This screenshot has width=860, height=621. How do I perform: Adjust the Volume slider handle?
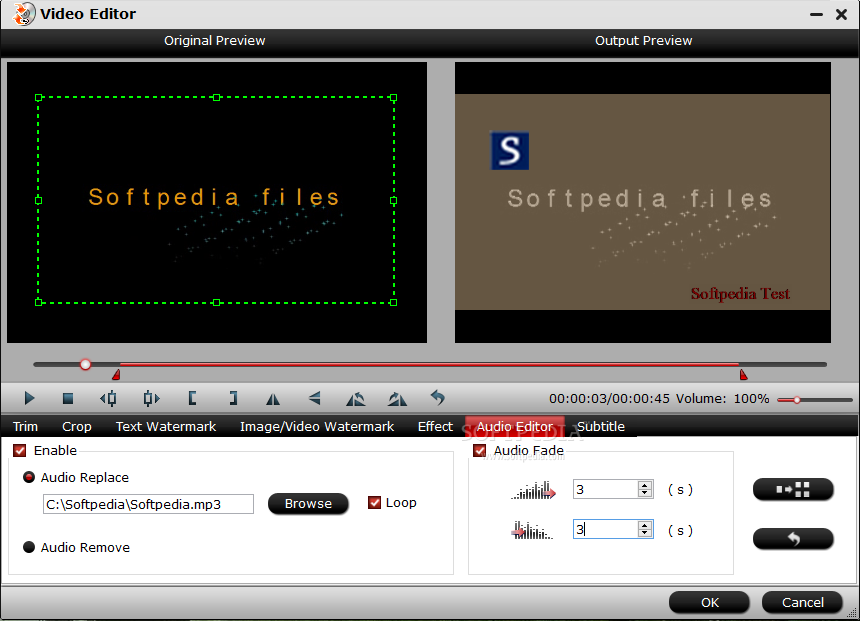[797, 400]
